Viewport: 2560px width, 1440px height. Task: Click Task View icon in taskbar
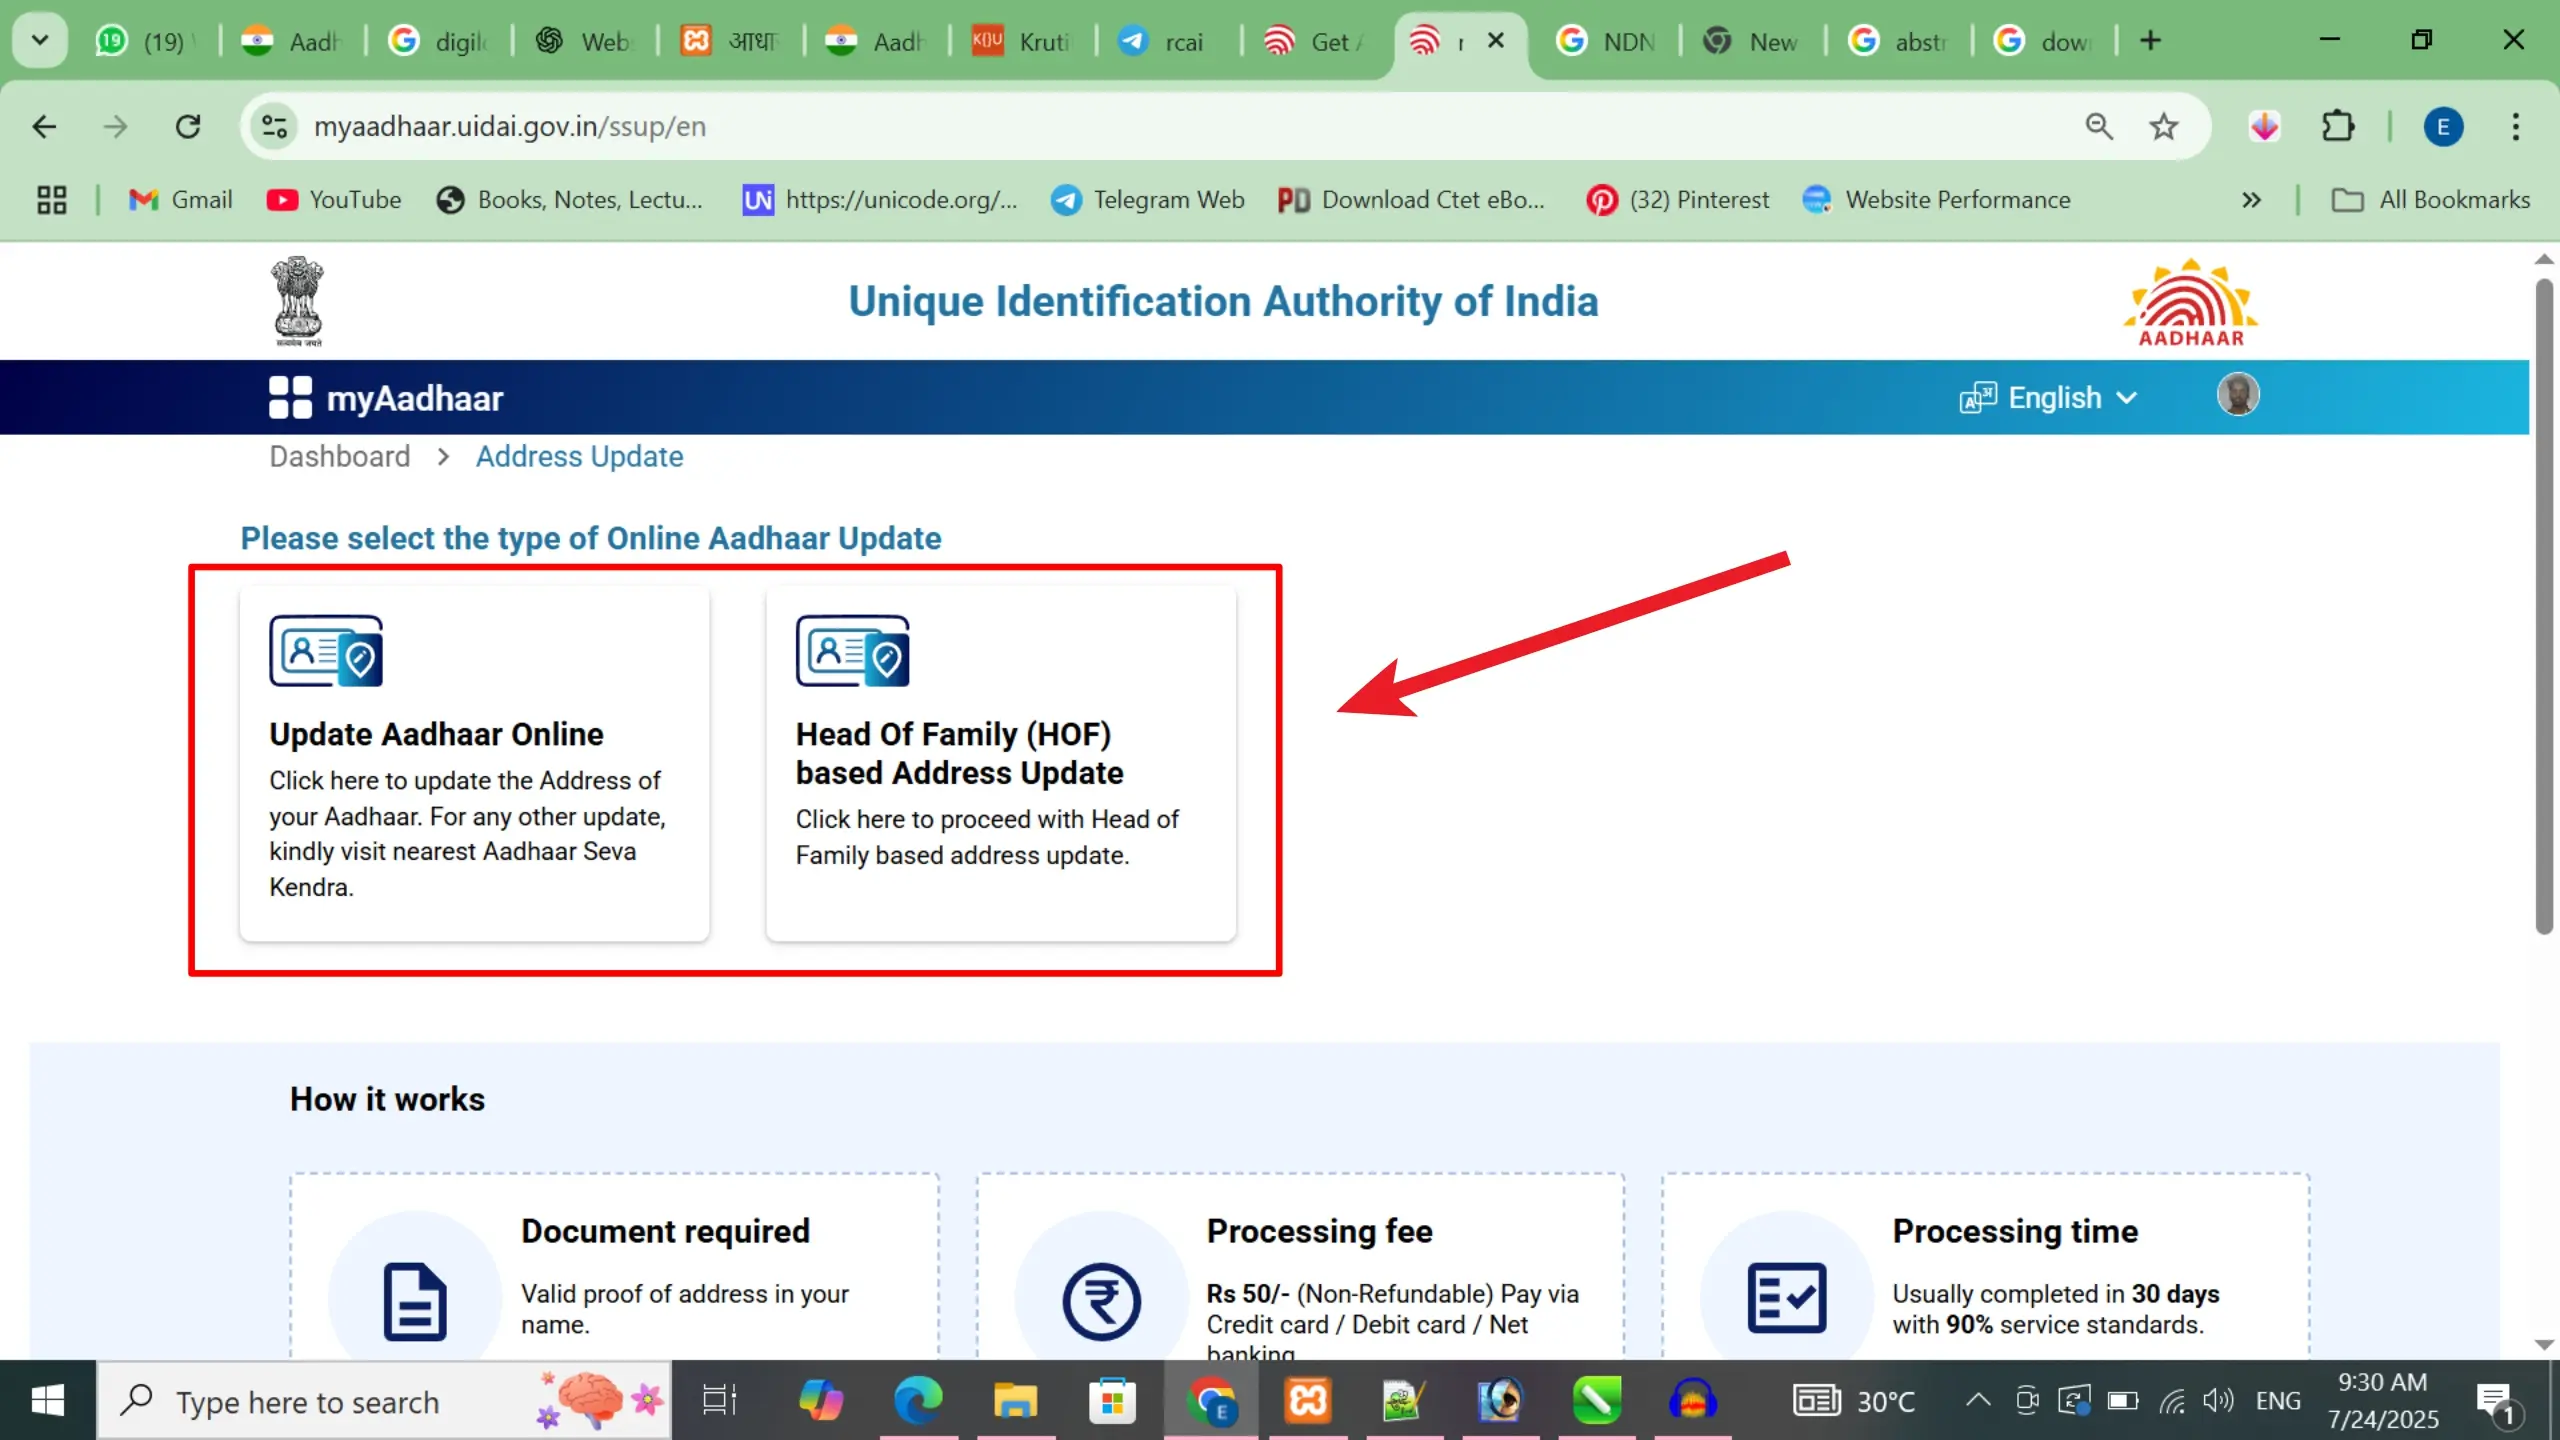719,1400
